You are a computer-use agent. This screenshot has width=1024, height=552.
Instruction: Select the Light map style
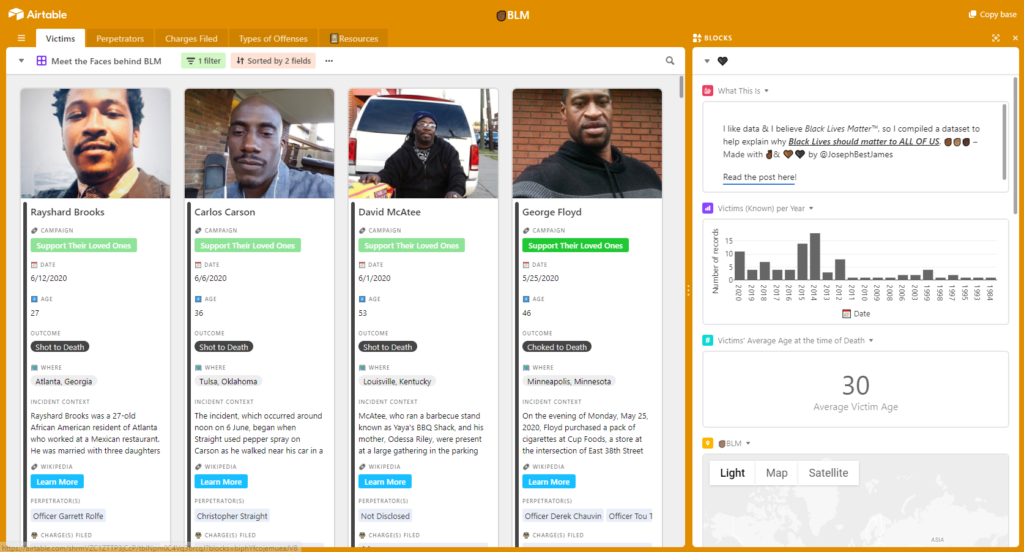tap(732, 473)
